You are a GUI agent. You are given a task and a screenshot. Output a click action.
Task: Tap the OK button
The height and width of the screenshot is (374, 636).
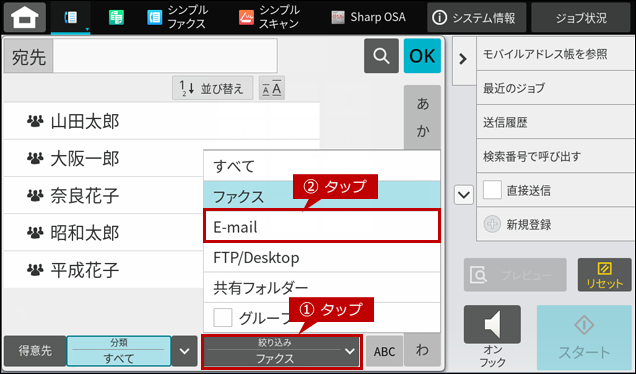(422, 56)
